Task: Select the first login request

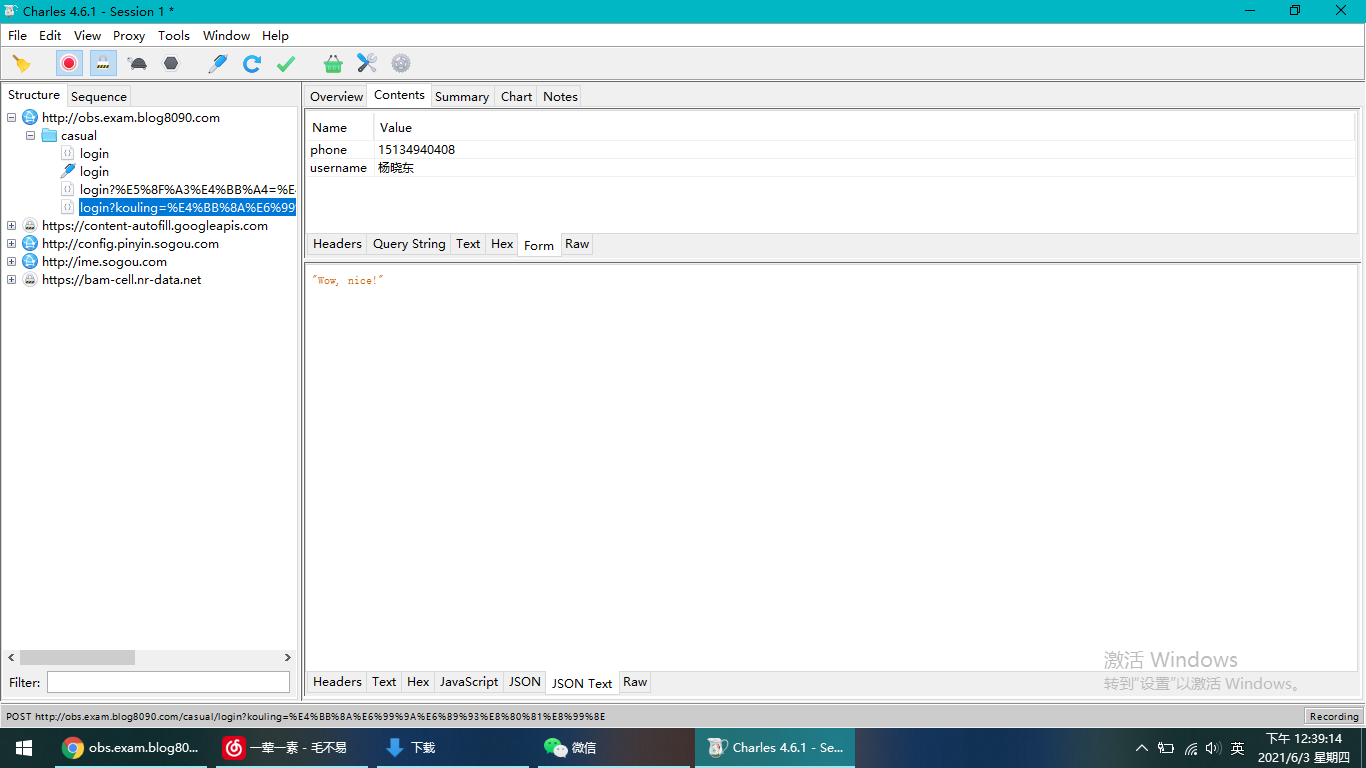Action: click(94, 154)
